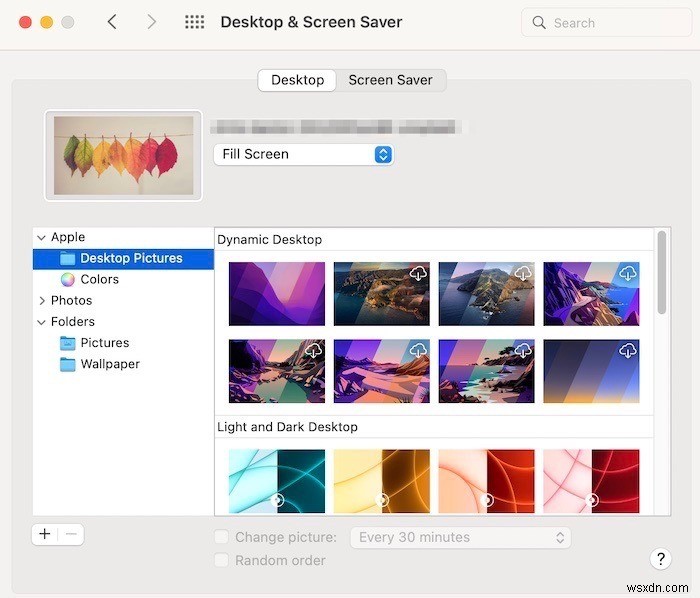
Task: Download first wallpaper in second Dynamic row
Action: tap(313, 350)
